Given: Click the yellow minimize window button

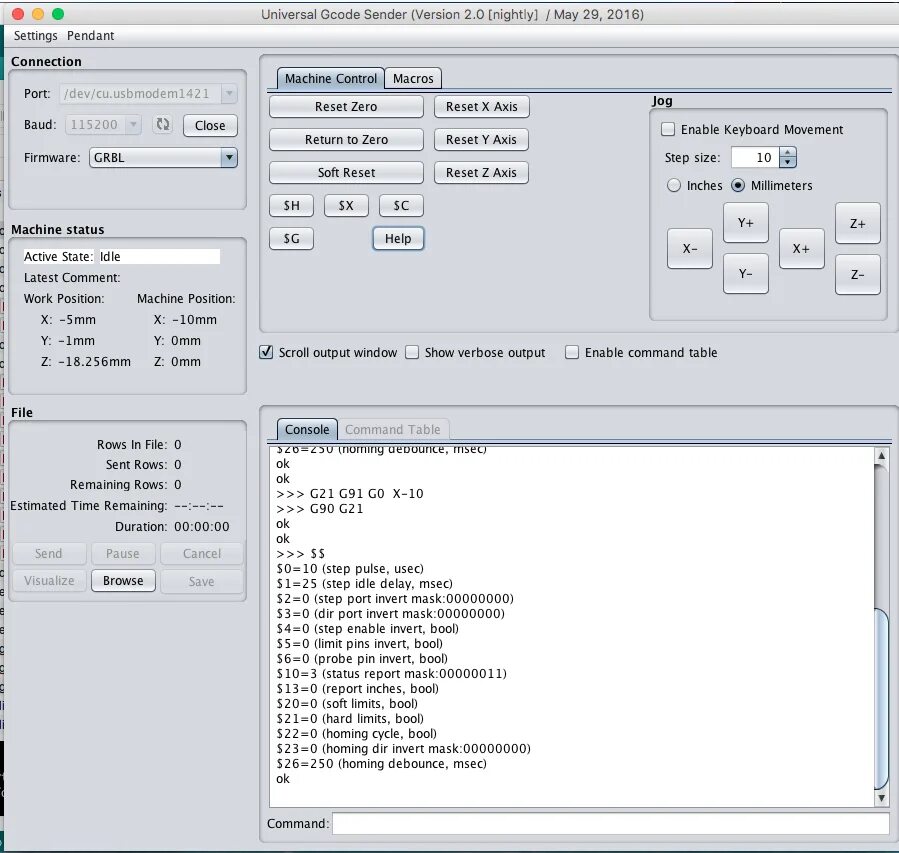Looking at the screenshot, I should 38,14.
